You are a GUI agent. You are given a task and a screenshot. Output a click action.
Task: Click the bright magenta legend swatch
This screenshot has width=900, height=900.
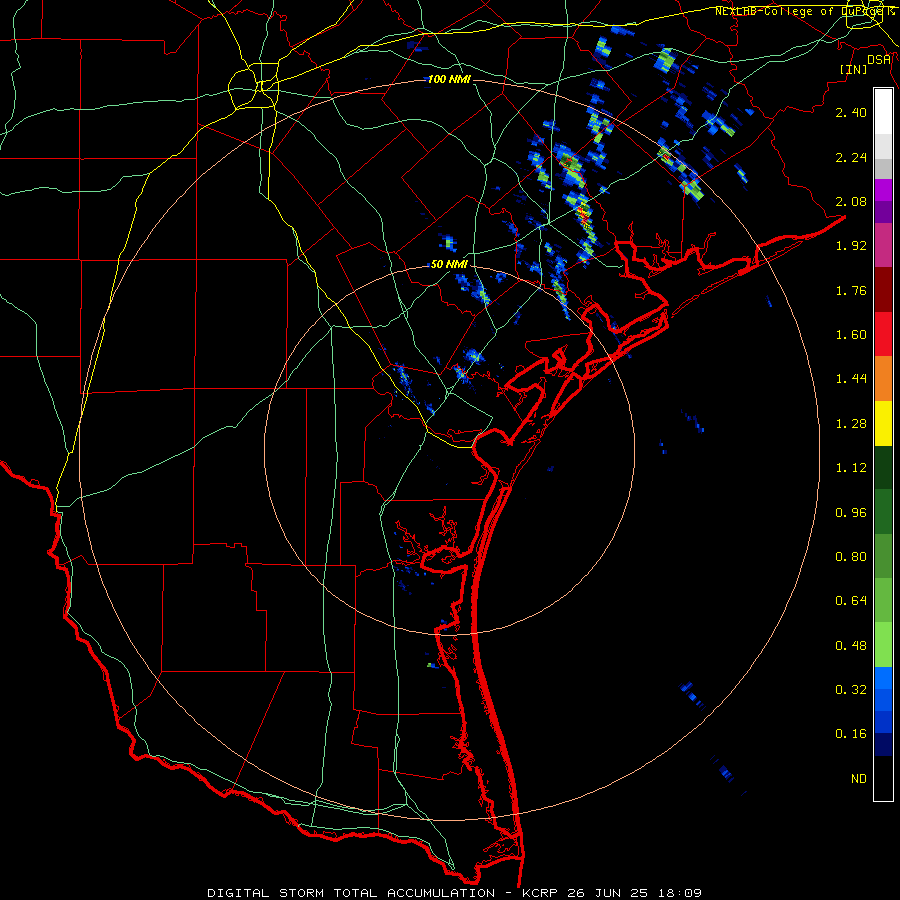[x=883, y=190]
